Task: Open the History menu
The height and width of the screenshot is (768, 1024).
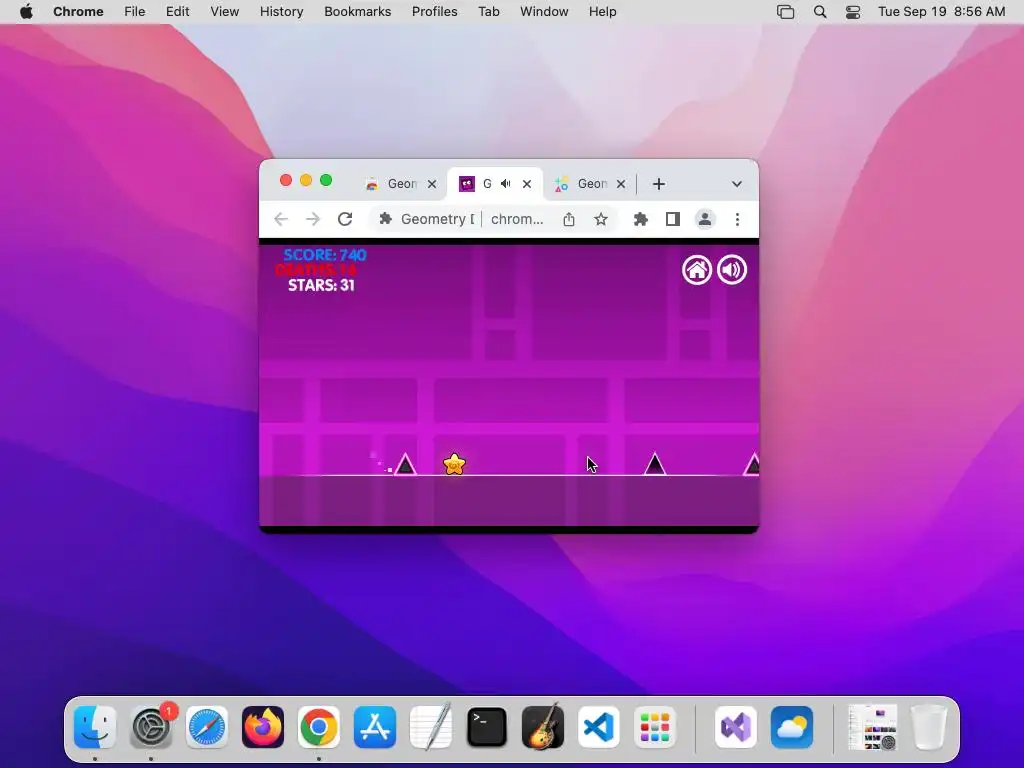Action: 281,12
